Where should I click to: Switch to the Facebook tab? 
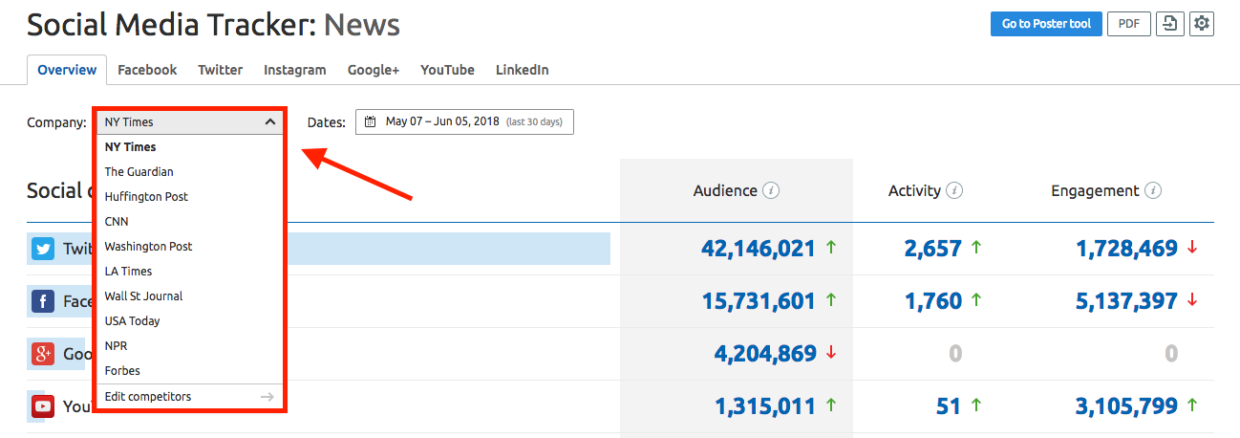[x=147, y=70]
